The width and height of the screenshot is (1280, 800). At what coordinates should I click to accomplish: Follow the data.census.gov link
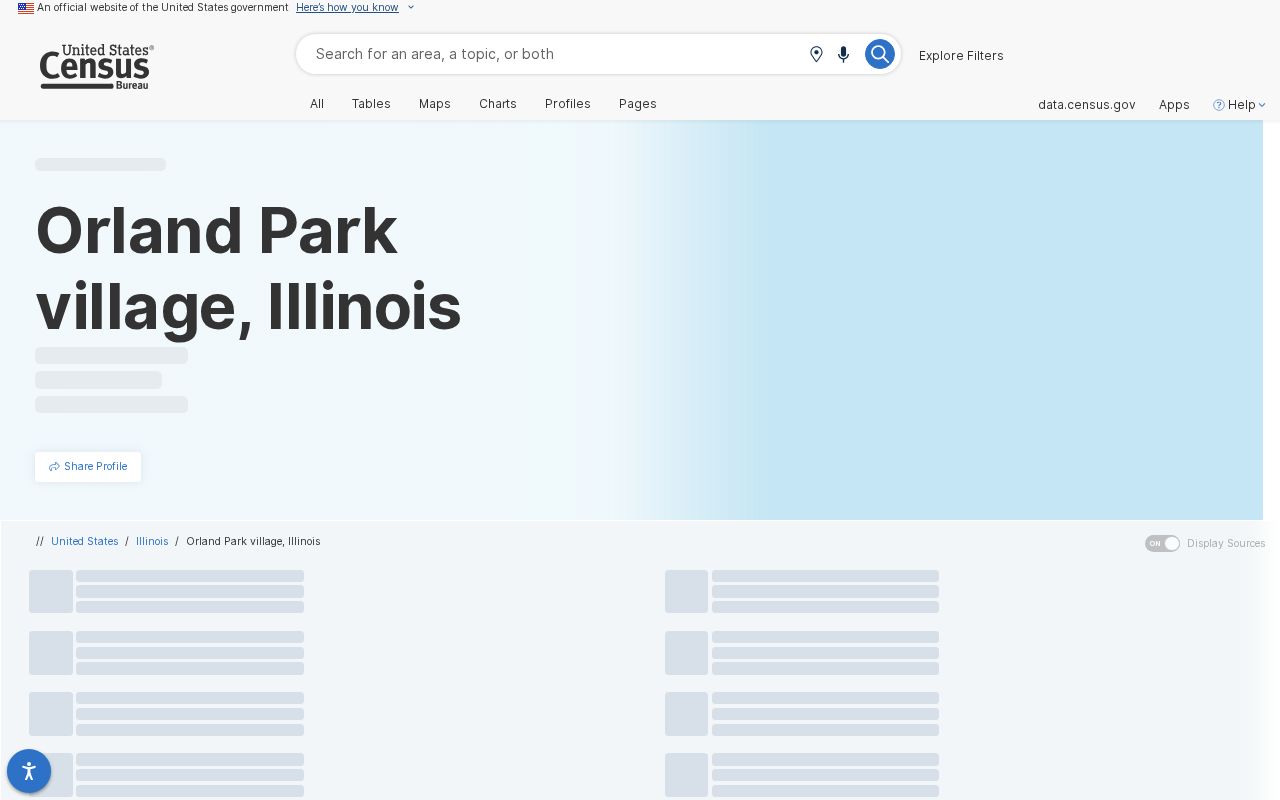click(1087, 105)
